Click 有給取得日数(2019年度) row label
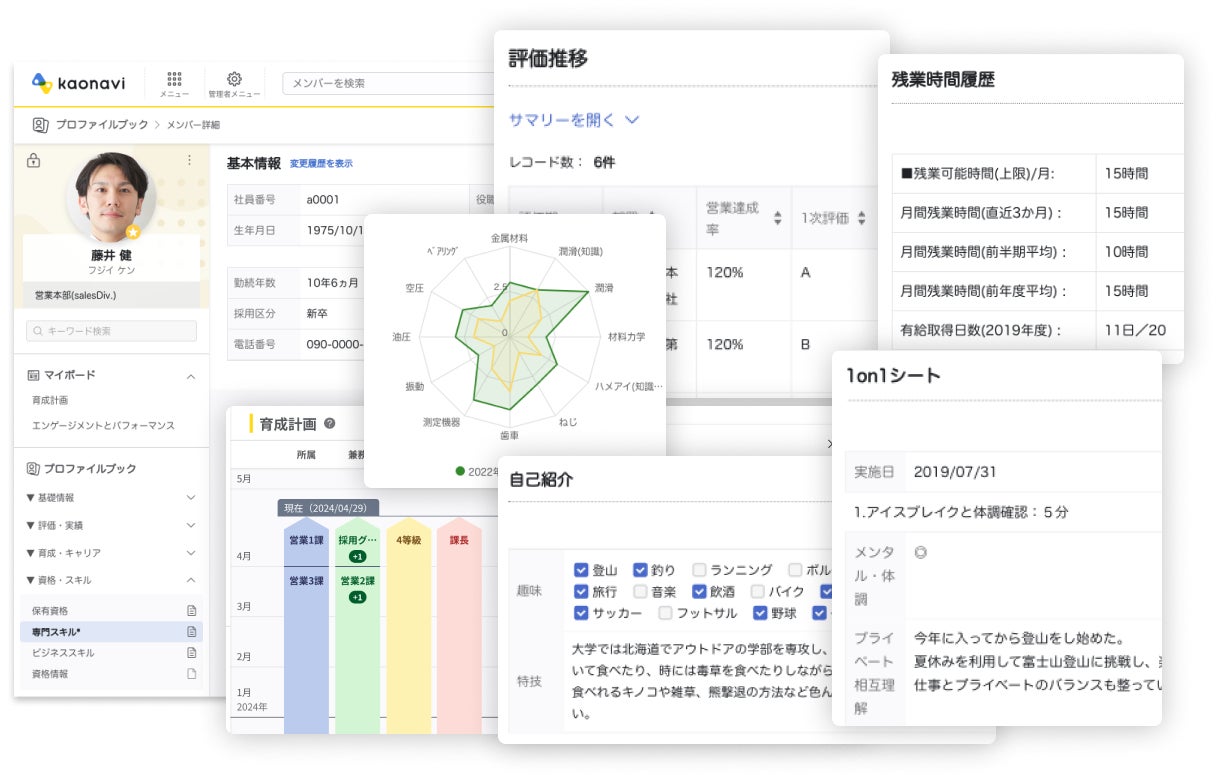 pos(982,330)
